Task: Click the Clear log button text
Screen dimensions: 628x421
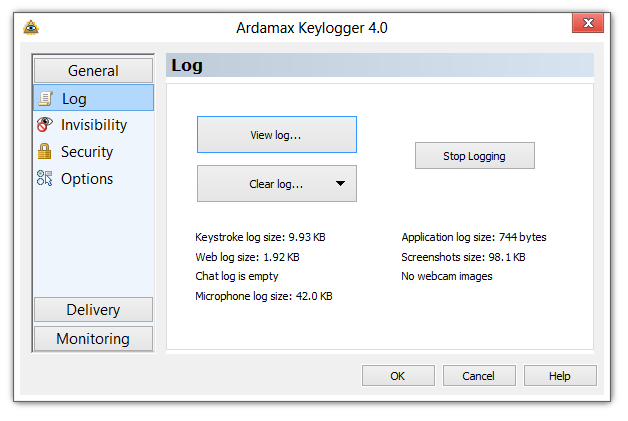Action: [x=276, y=184]
